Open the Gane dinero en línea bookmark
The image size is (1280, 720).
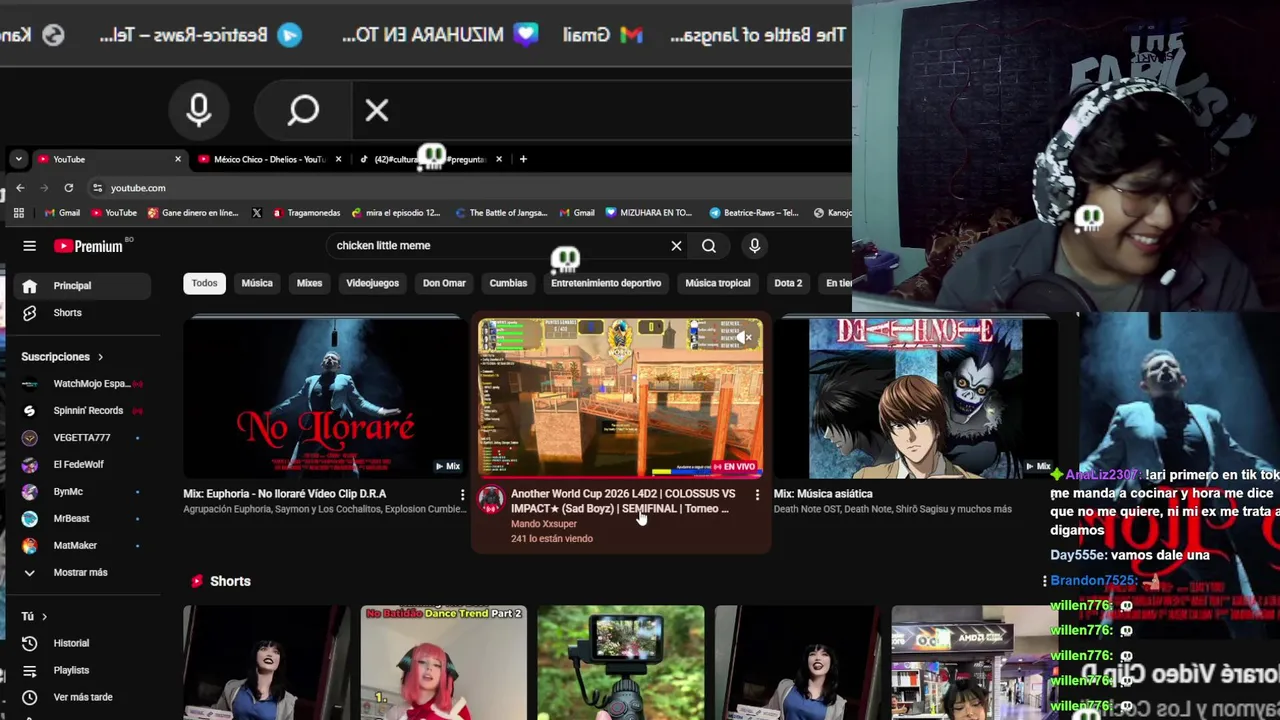[x=193, y=213]
